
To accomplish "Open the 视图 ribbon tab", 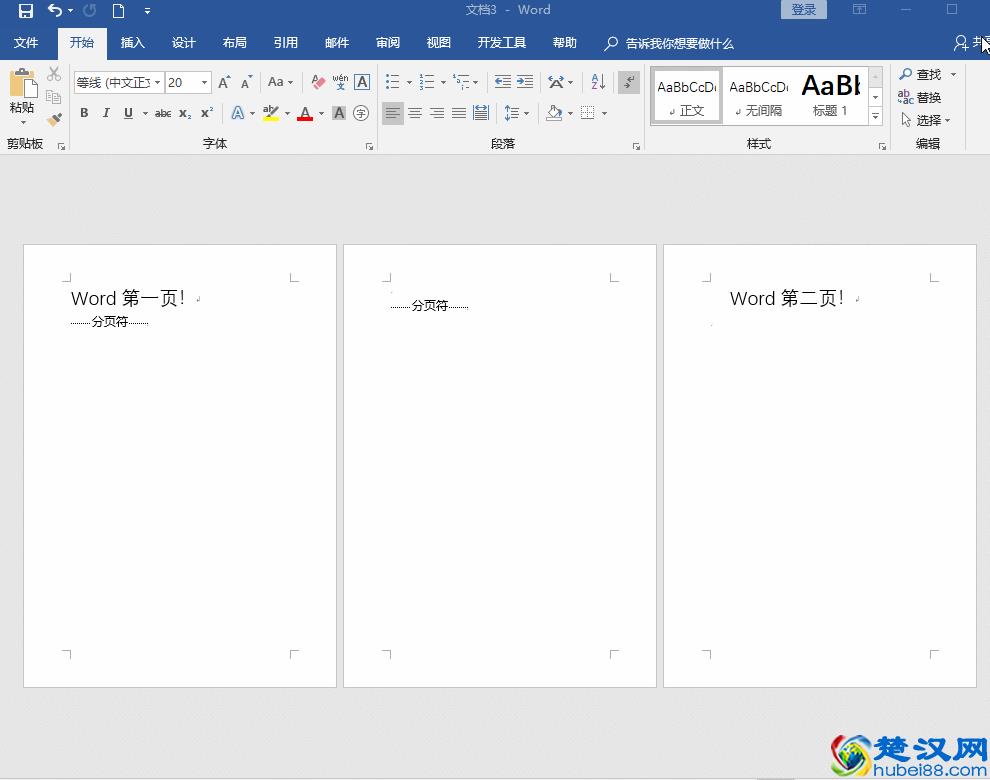I will pyautogui.click(x=437, y=43).
